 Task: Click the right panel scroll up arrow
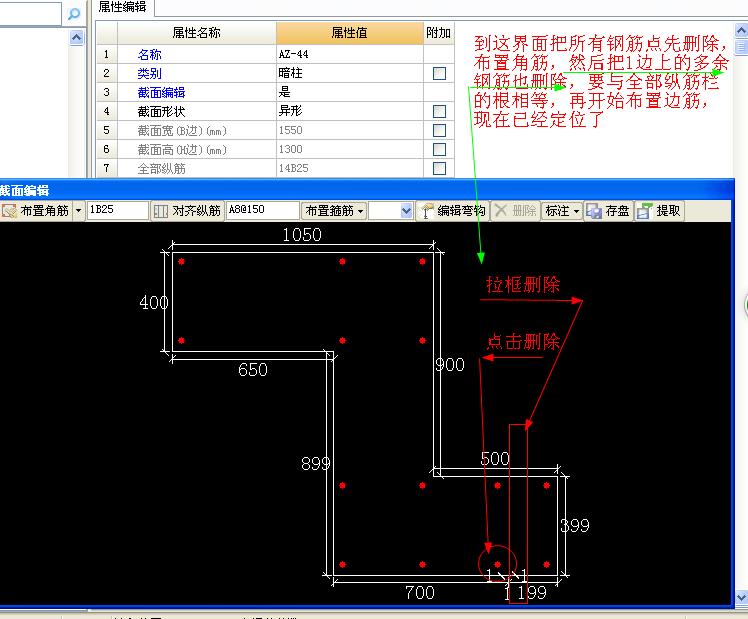[x=741, y=31]
